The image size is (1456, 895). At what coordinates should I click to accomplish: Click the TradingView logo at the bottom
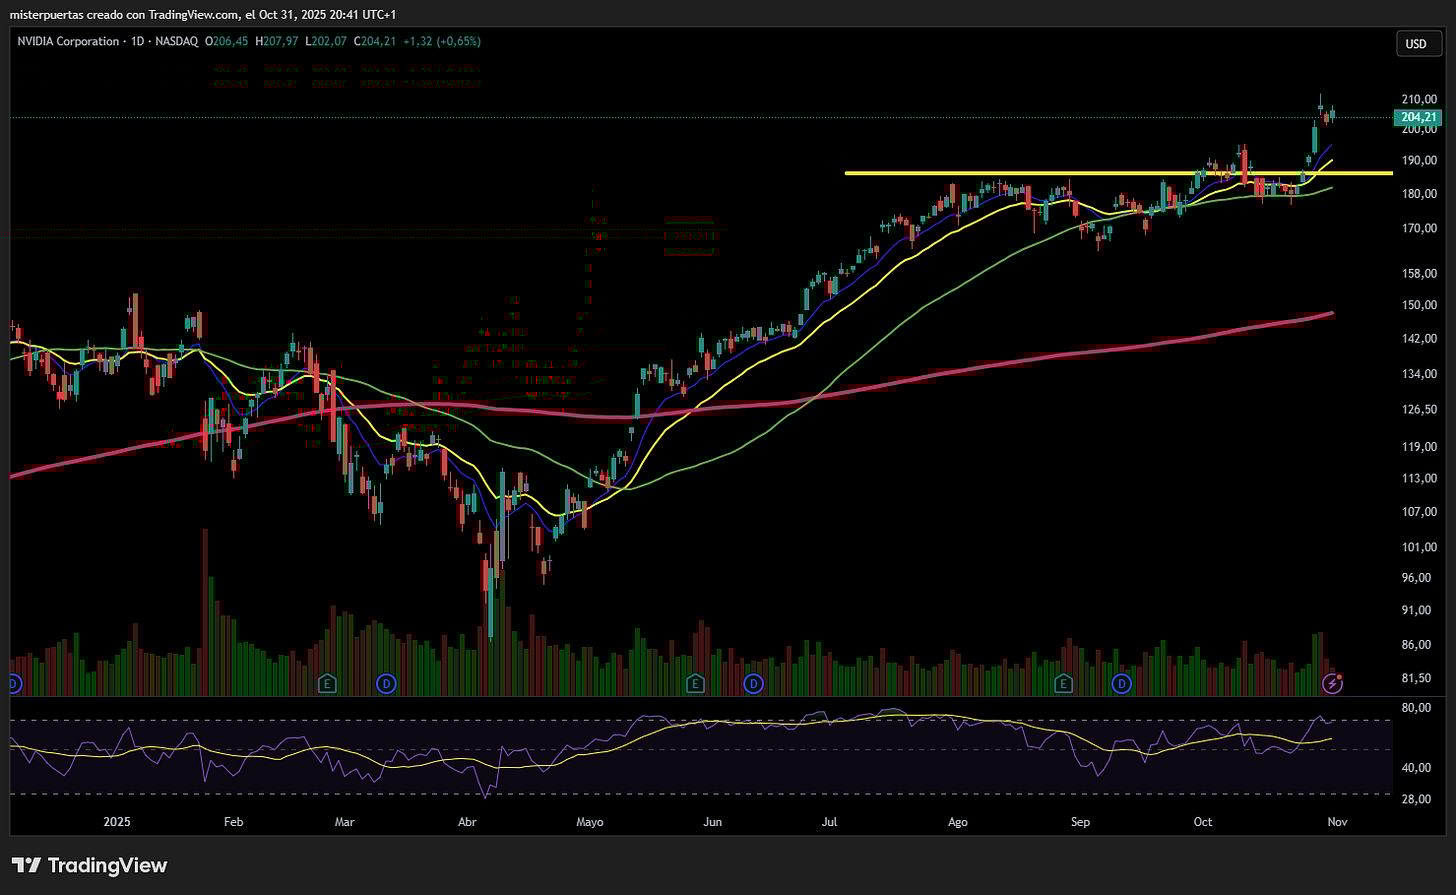(x=89, y=865)
